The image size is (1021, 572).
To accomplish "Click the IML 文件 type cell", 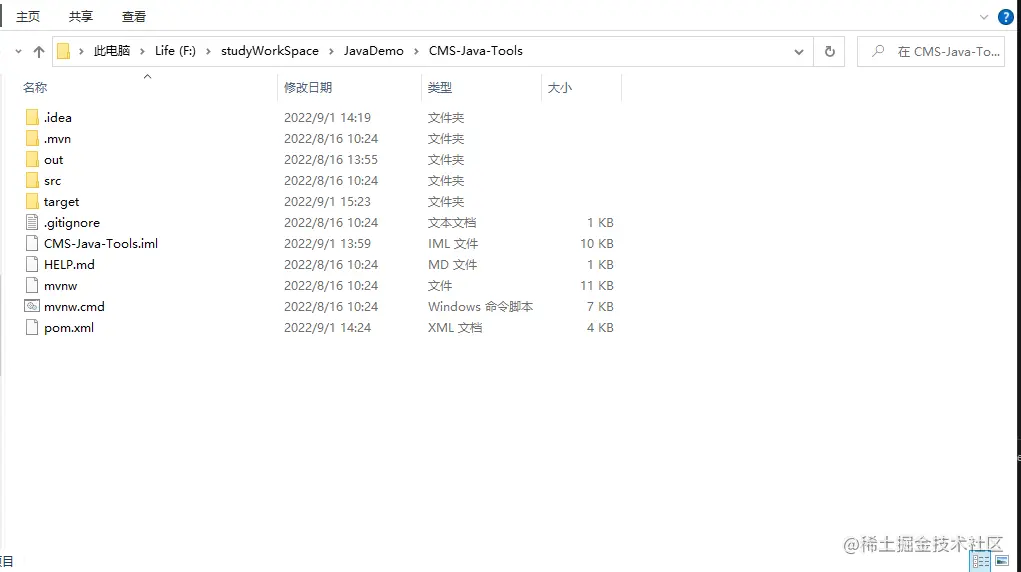I will [453, 244].
